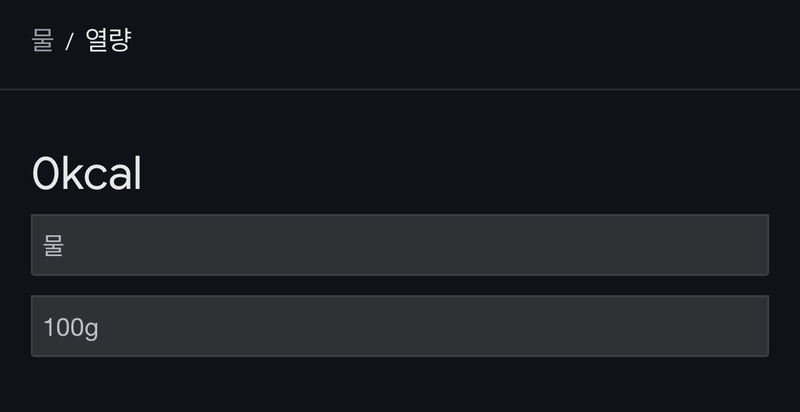Open the "물" breadcrumb link
The image size is (800, 412).
click(43, 40)
